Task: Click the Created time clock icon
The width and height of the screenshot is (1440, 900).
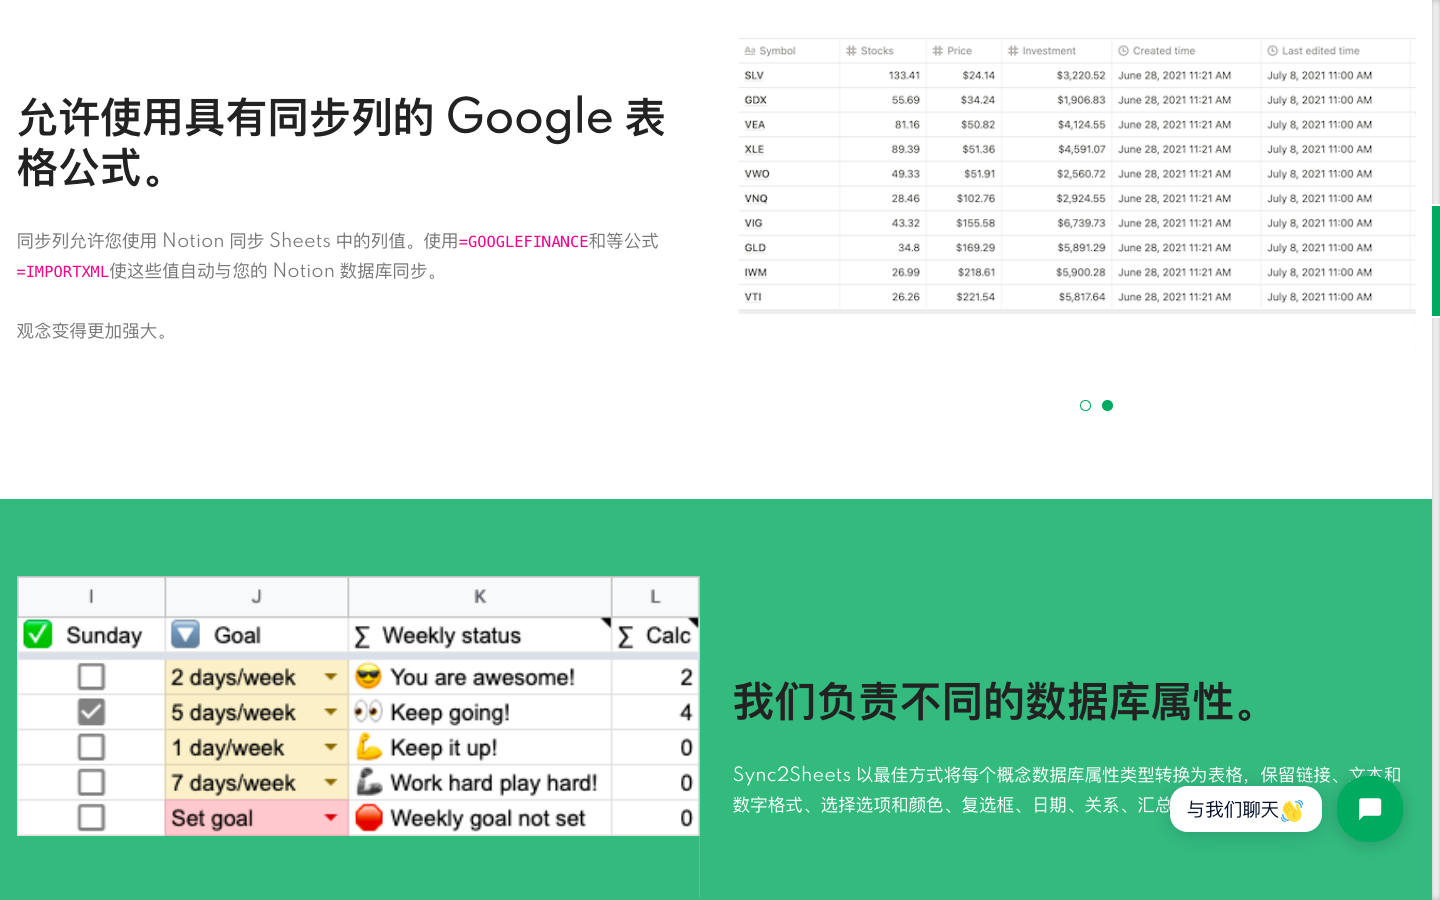Action: [x=1123, y=51]
